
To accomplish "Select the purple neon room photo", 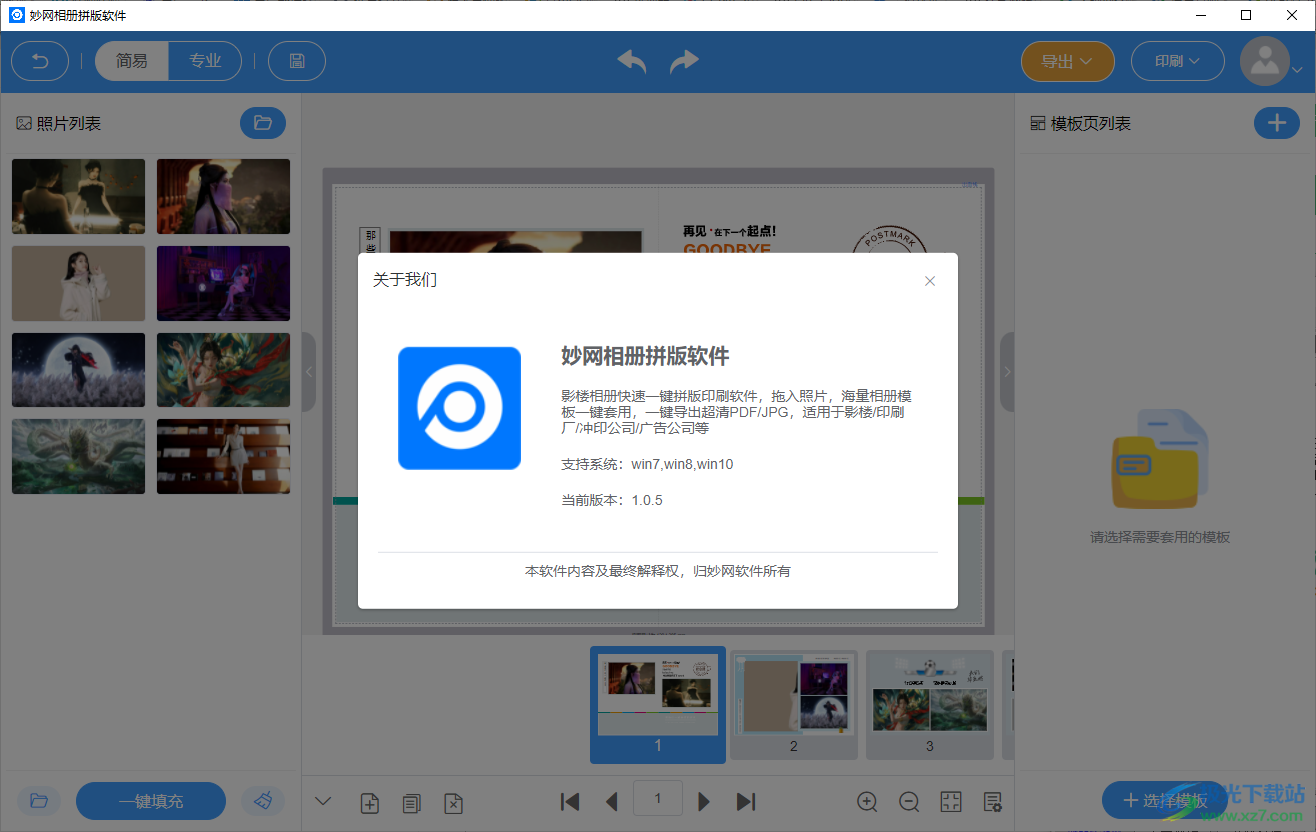I will (x=223, y=283).
